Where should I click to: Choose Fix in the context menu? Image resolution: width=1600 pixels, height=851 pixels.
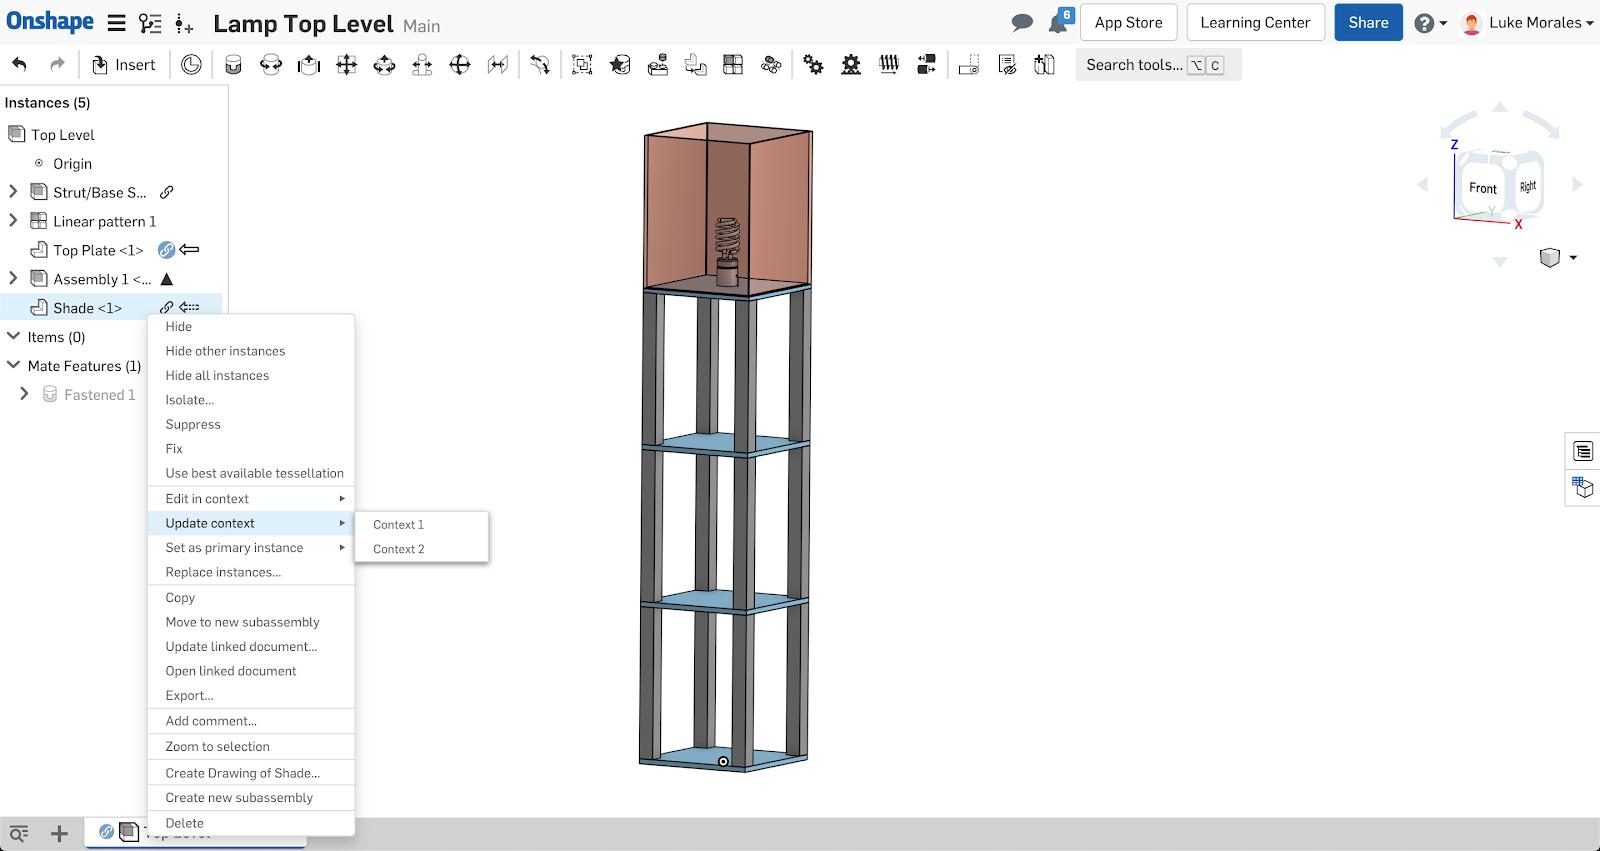tap(174, 449)
